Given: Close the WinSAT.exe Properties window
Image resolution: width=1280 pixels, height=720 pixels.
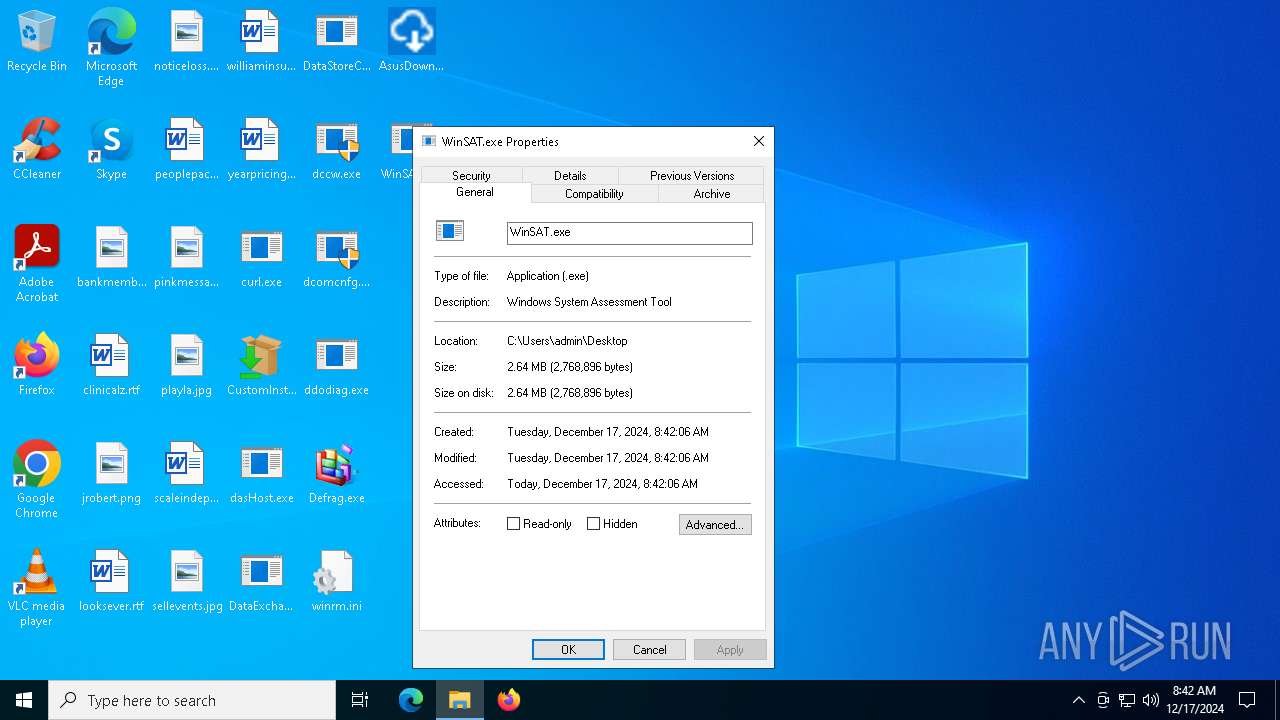Looking at the screenshot, I should click(759, 141).
